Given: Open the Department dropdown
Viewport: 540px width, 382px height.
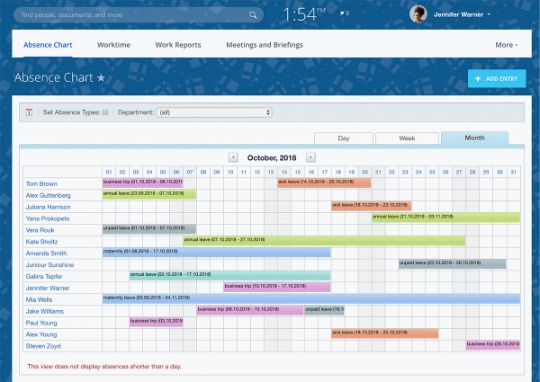Looking at the screenshot, I should (214, 112).
